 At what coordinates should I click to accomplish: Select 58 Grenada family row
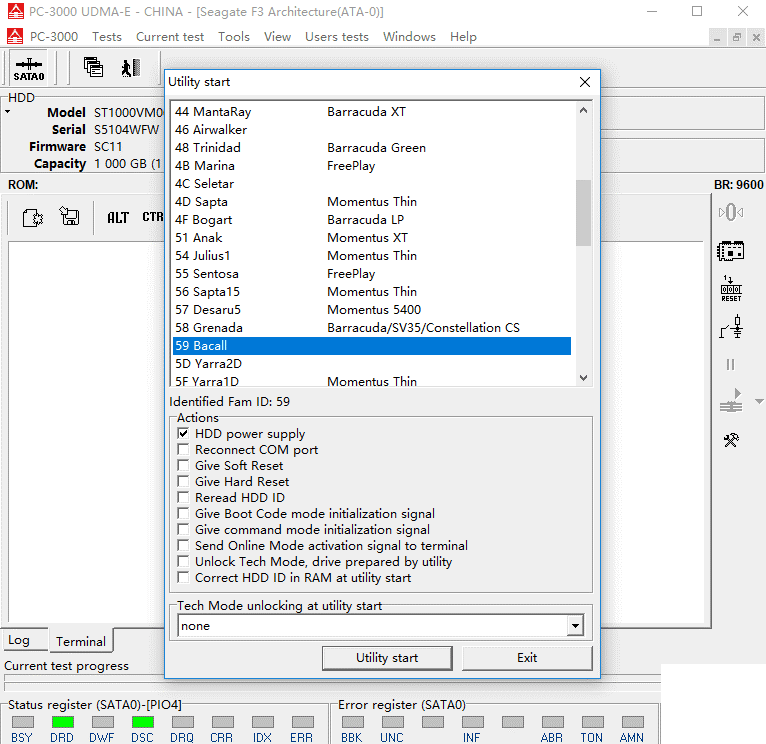coord(372,328)
